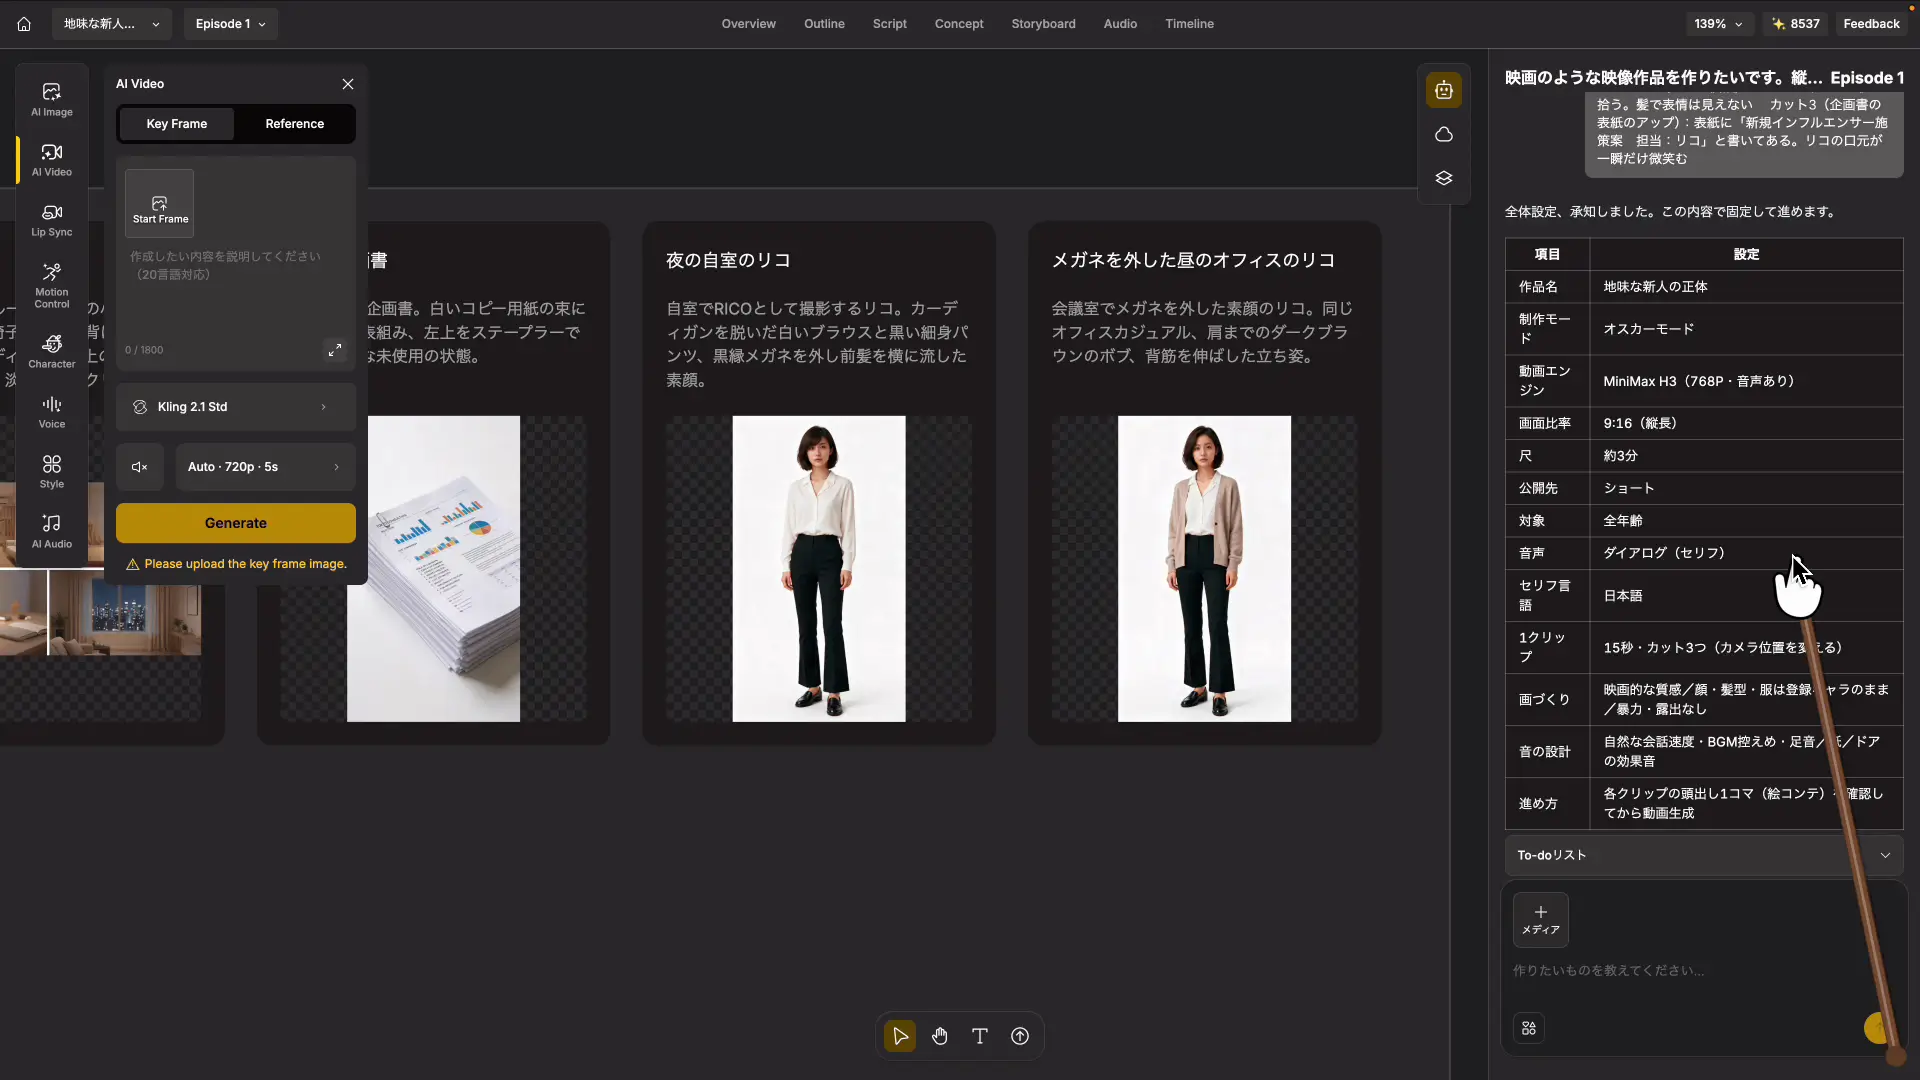Click the cloud icon in the side strip
Screen dimensions: 1920x1080
click(1444, 134)
